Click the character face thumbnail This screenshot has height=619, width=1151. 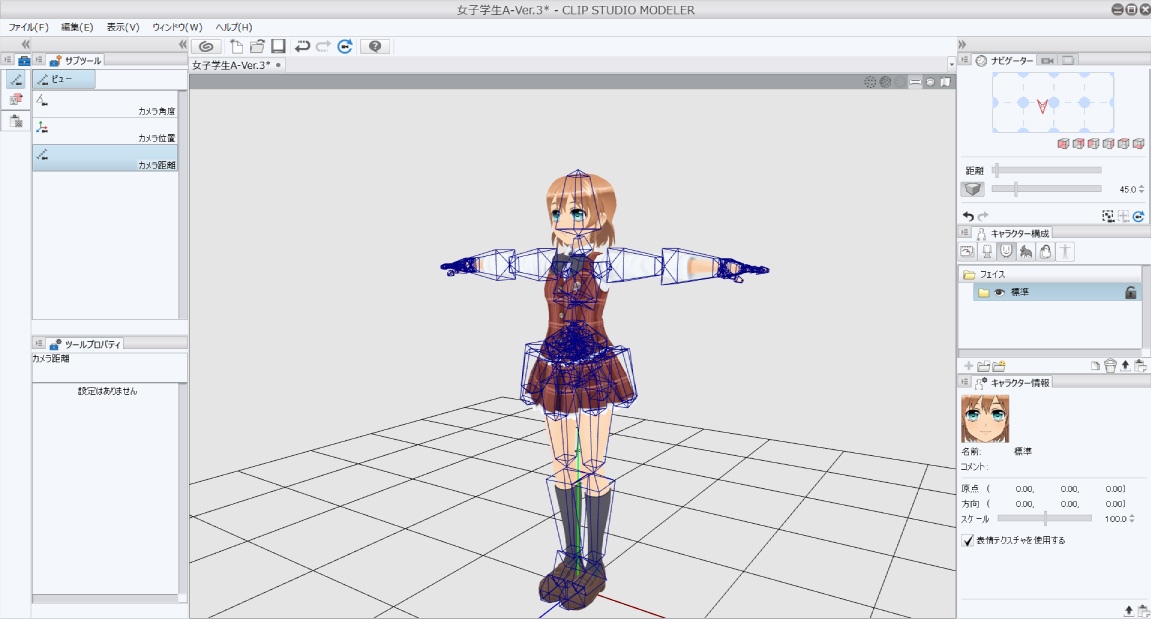pyautogui.click(x=985, y=419)
